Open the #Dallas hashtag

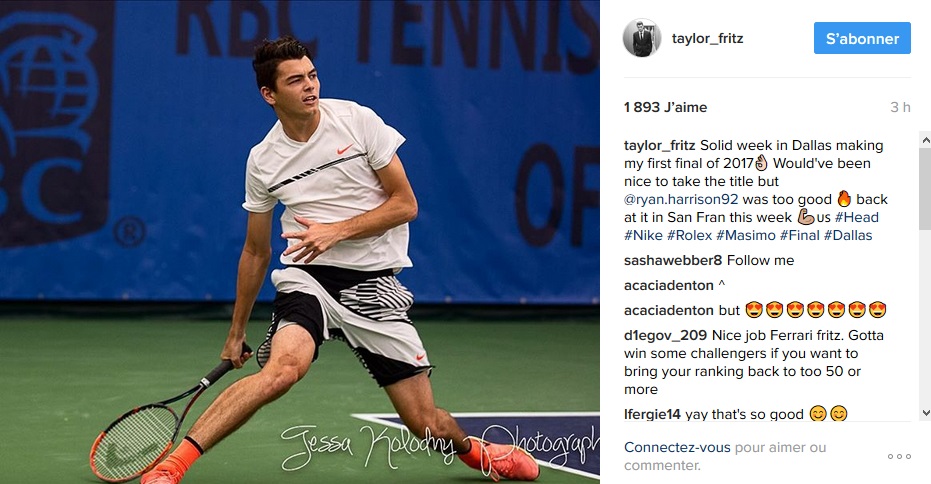848,235
